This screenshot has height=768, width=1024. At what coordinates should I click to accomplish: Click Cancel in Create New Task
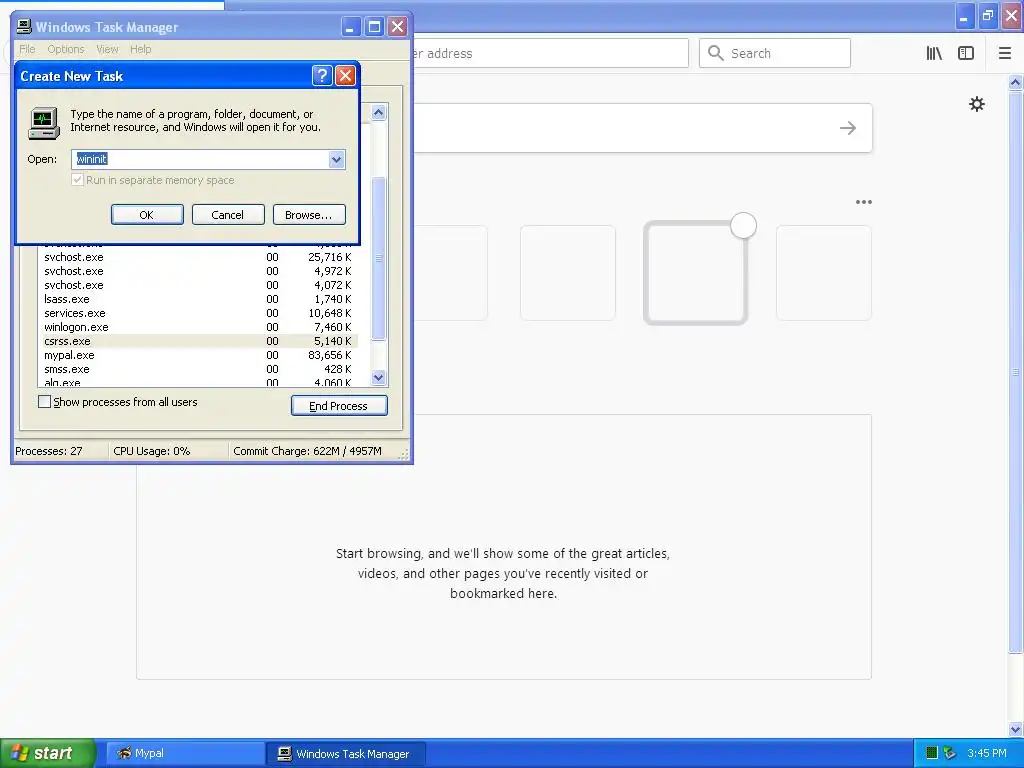click(228, 215)
